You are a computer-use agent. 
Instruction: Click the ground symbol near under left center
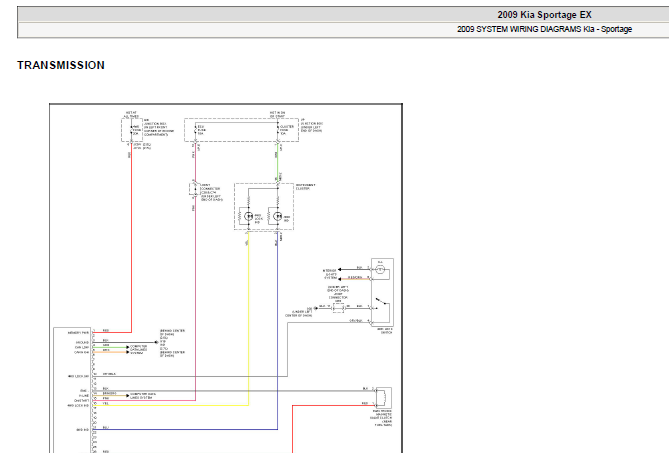315,308
